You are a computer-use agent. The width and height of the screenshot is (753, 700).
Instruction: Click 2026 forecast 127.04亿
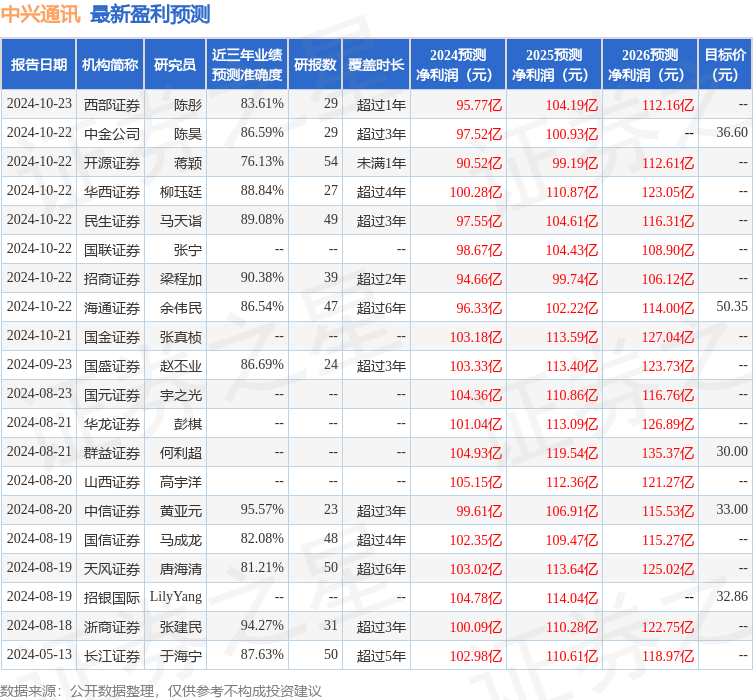tap(668, 337)
